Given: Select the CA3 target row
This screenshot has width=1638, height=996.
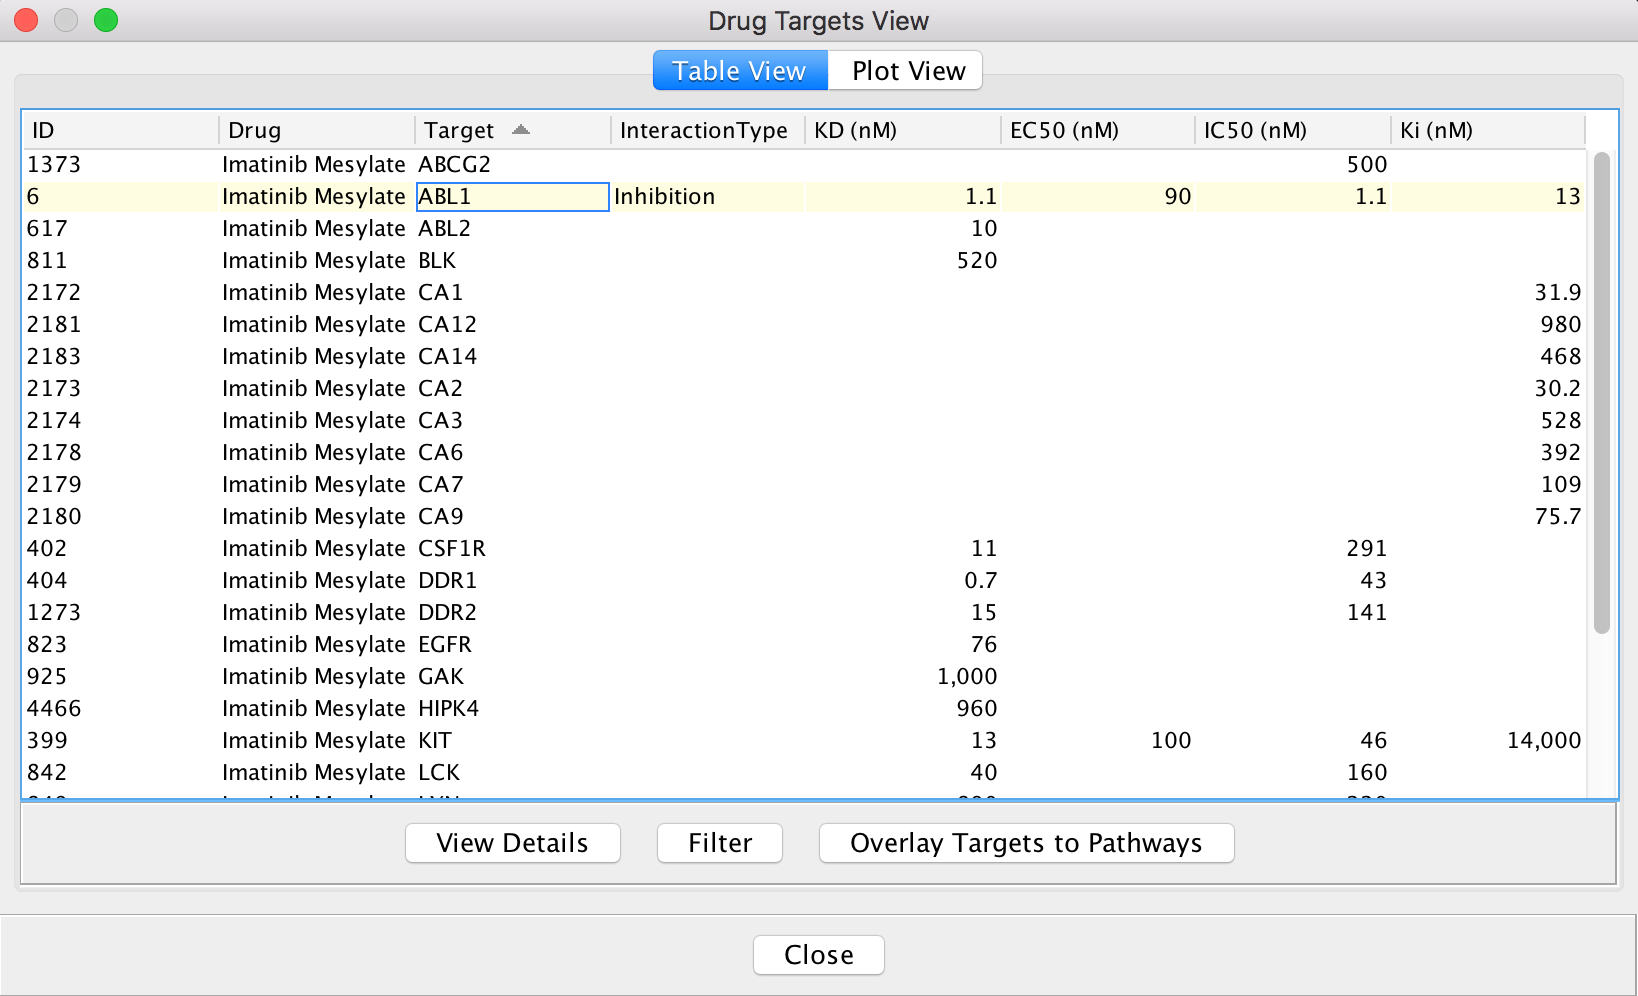Looking at the screenshot, I should click(x=805, y=421).
